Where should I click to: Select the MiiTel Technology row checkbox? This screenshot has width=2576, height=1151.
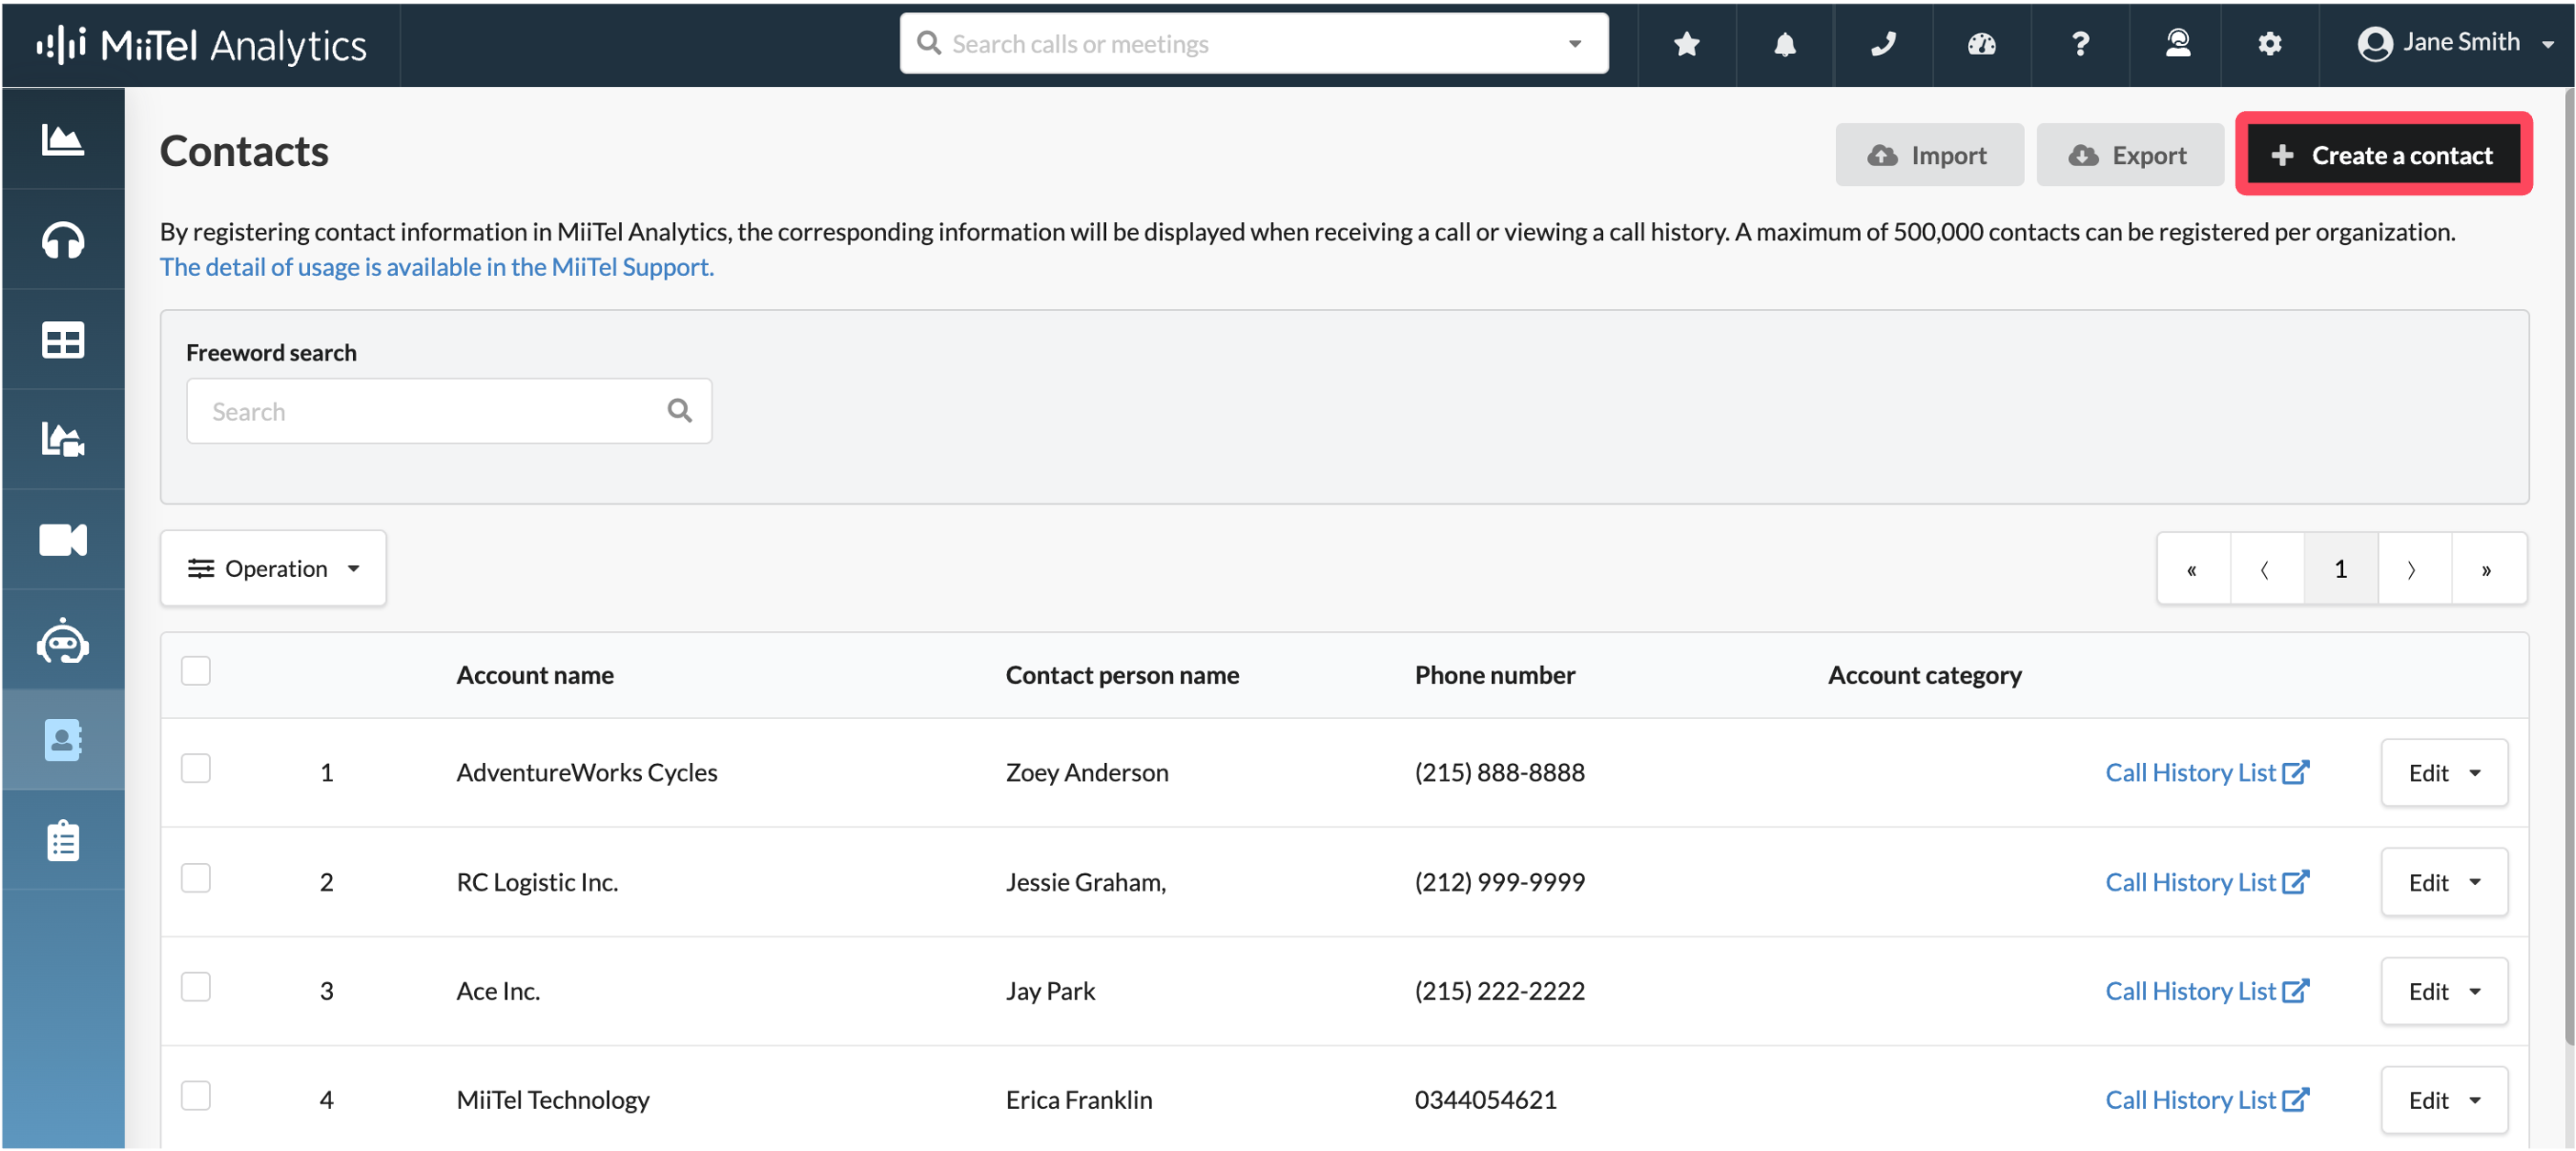coord(196,1095)
